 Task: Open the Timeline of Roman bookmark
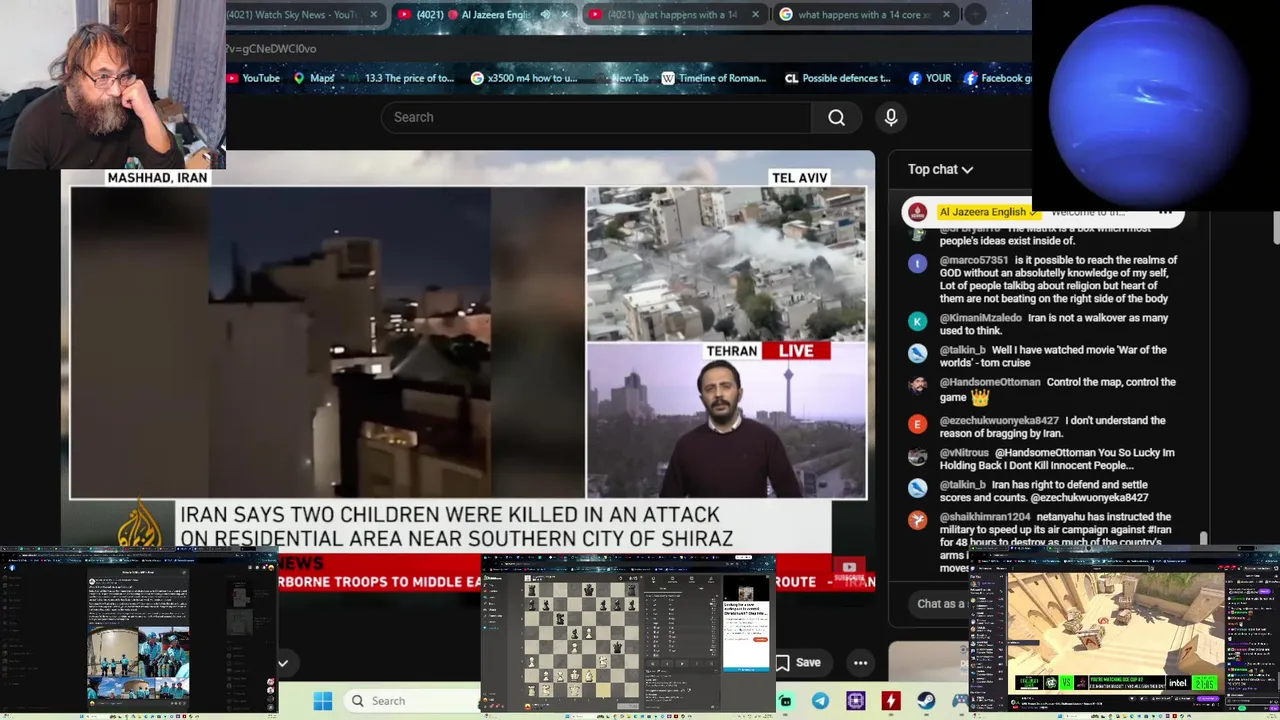point(714,78)
